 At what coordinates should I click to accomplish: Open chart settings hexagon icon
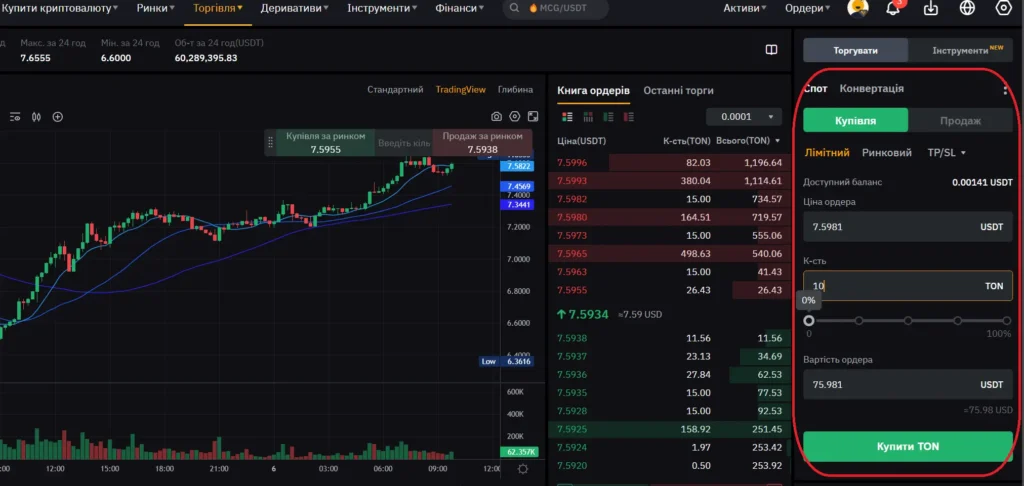click(x=515, y=116)
